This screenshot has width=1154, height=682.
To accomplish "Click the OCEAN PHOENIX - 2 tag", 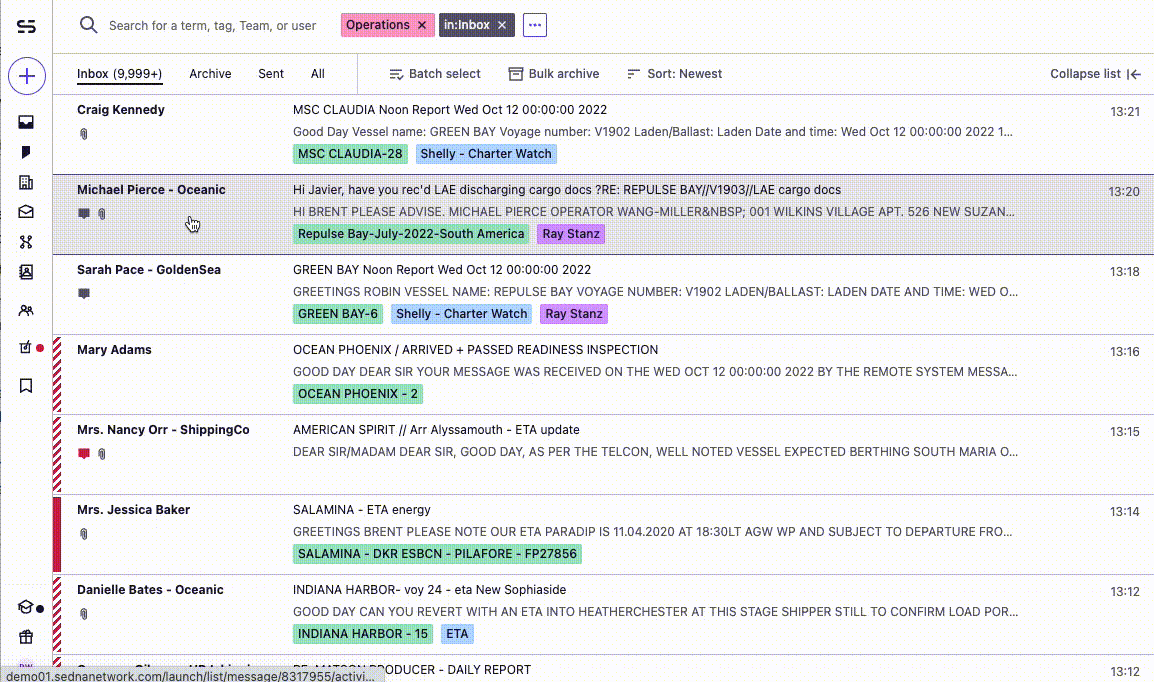I will pos(358,394).
